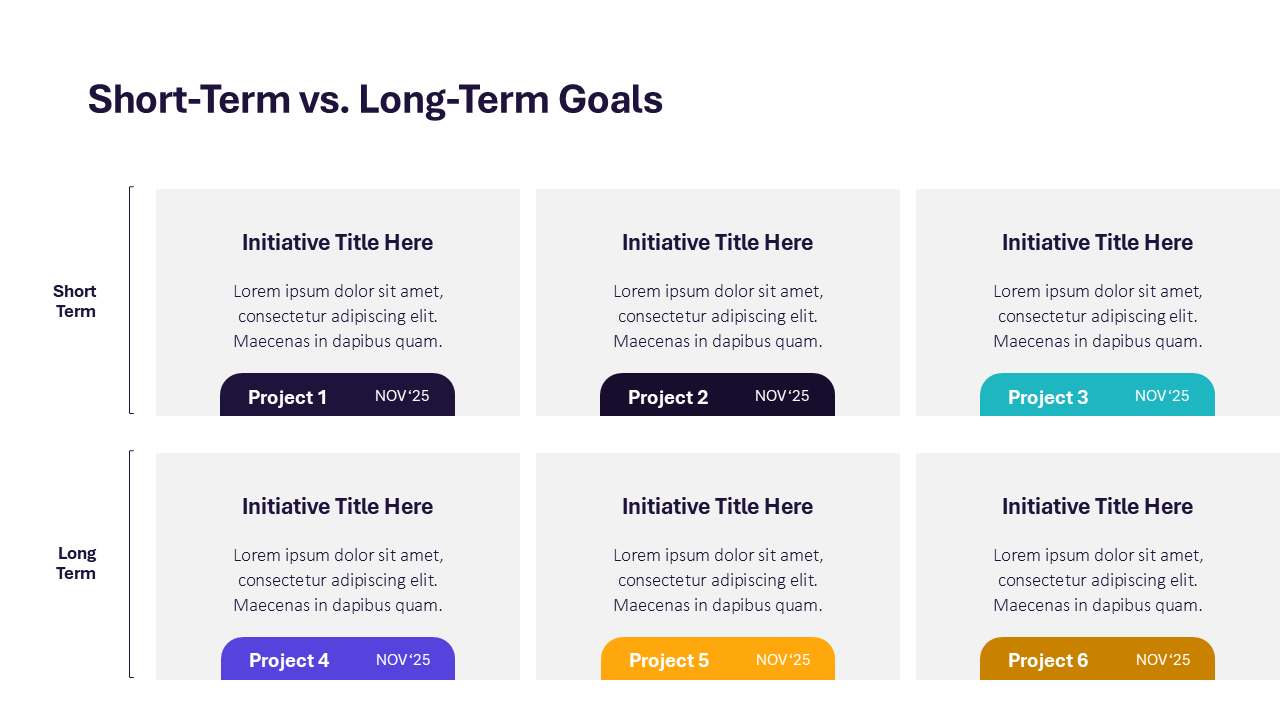
Task: Select the Initiative Title above Project 6
Action: click(x=1097, y=506)
